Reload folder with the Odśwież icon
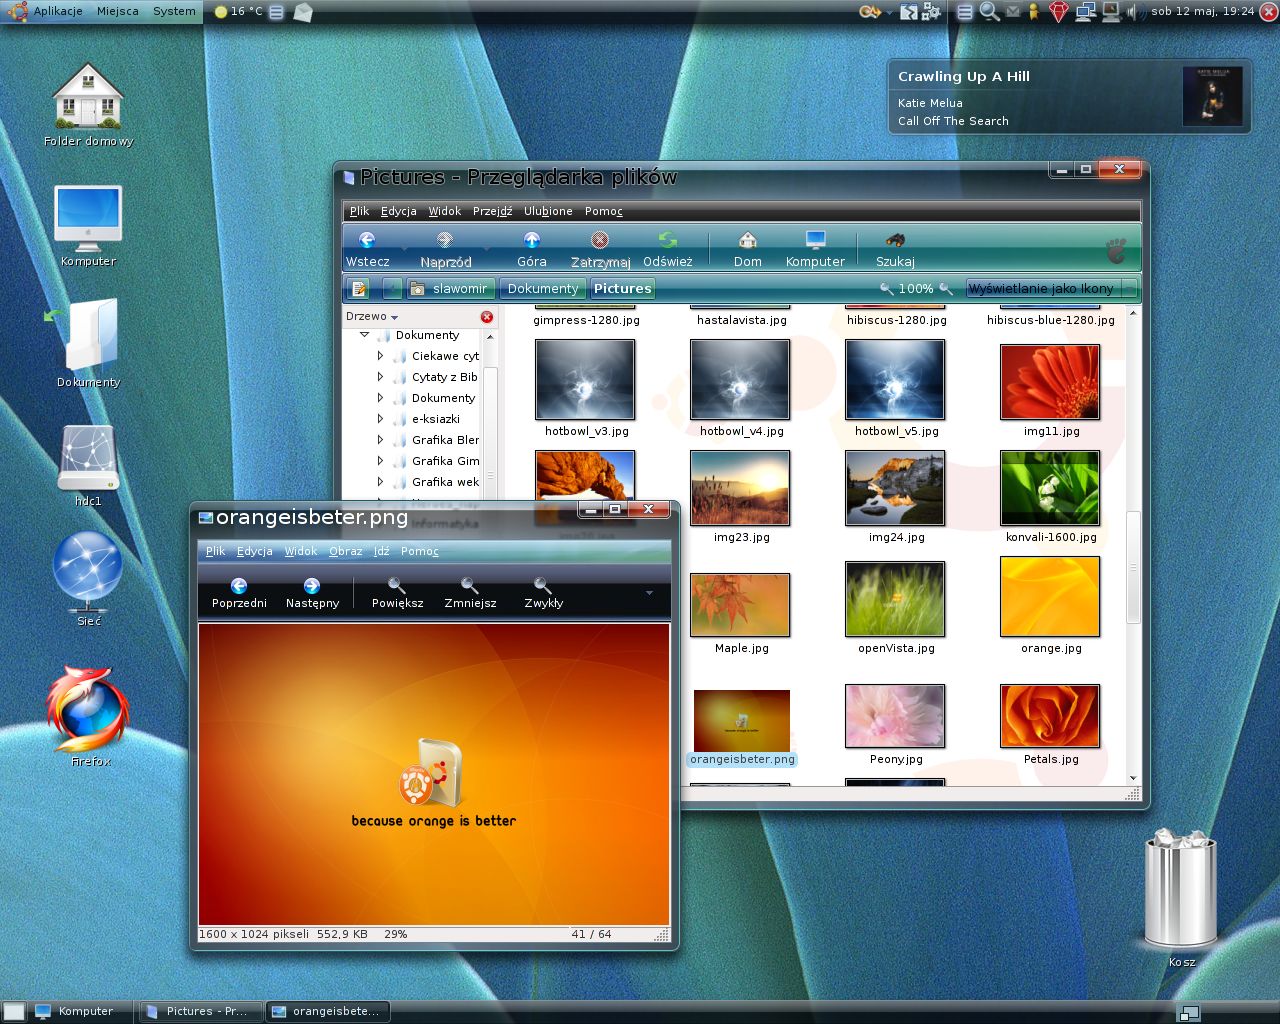 click(x=667, y=240)
